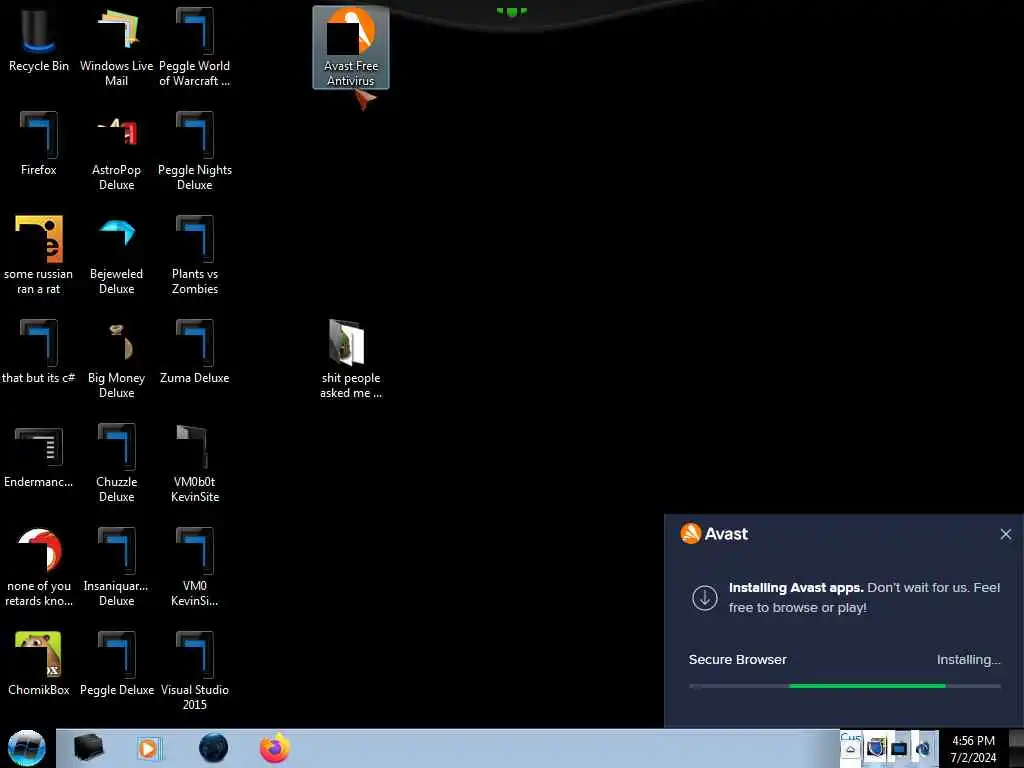Select the red bird icon above ChomikBox
The height and width of the screenshot is (768, 1024).
39,566
